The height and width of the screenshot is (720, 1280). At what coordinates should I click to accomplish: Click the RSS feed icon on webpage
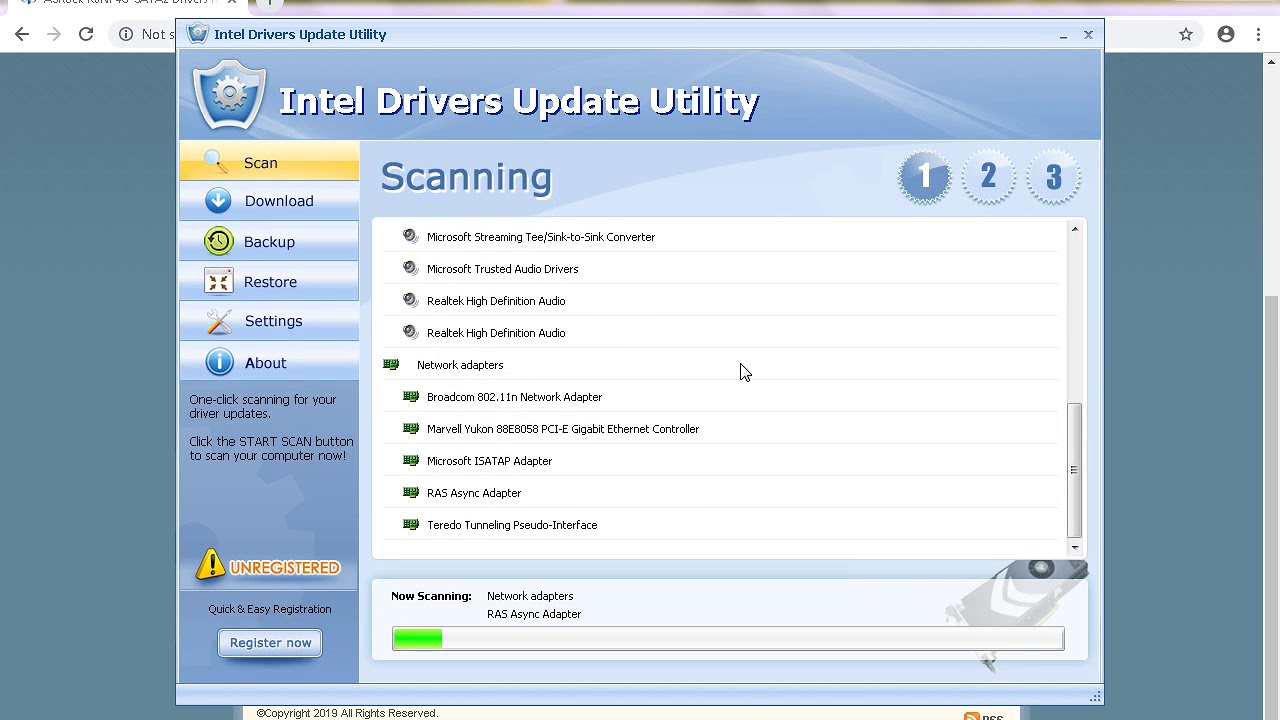(x=971, y=716)
